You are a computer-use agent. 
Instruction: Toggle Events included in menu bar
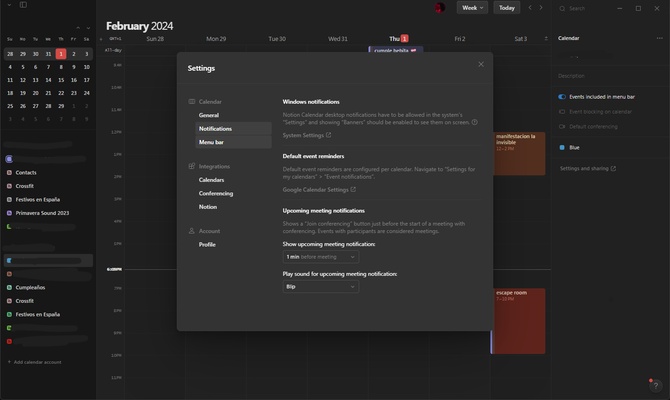point(562,97)
